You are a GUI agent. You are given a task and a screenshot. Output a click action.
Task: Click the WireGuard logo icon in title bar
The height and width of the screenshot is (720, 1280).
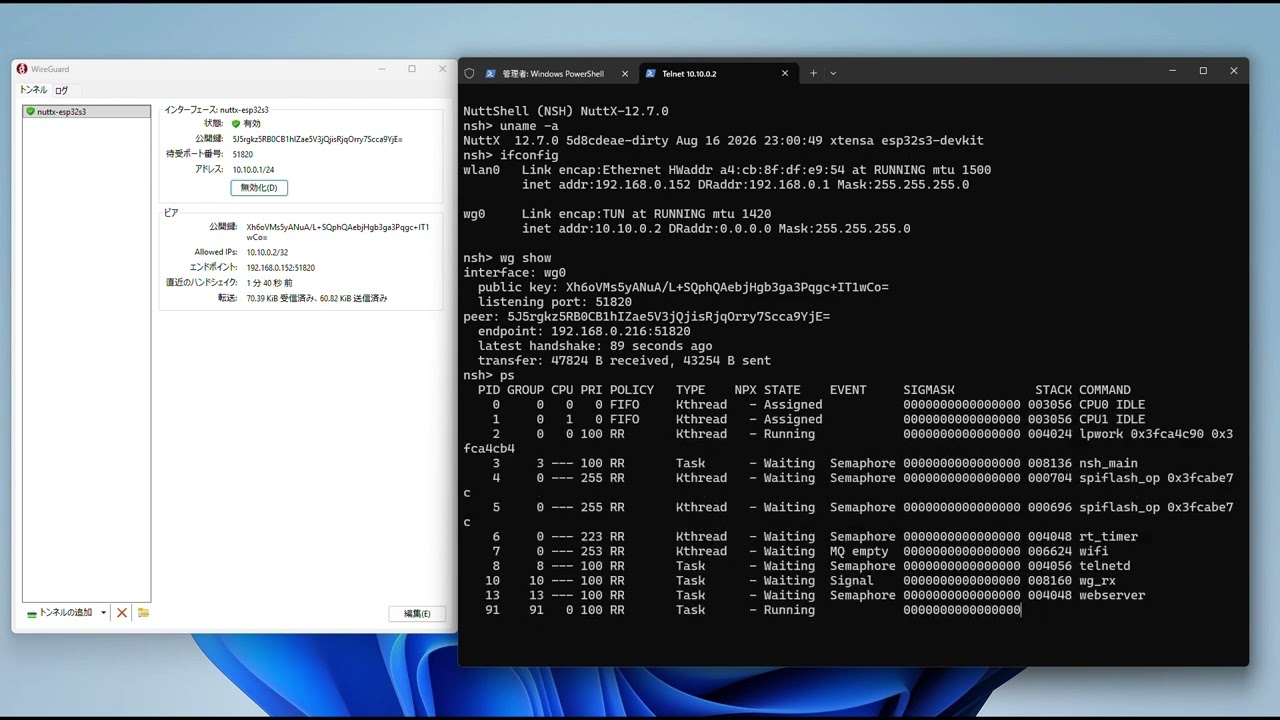pyautogui.click(x=22, y=69)
